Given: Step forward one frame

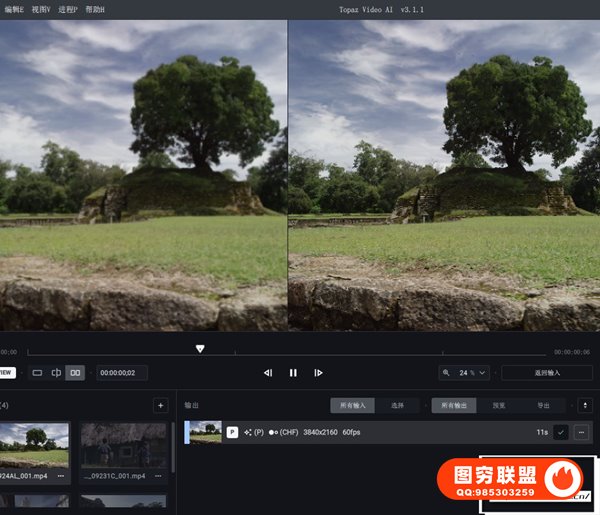Looking at the screenshot, I should (x=318, y=373).
